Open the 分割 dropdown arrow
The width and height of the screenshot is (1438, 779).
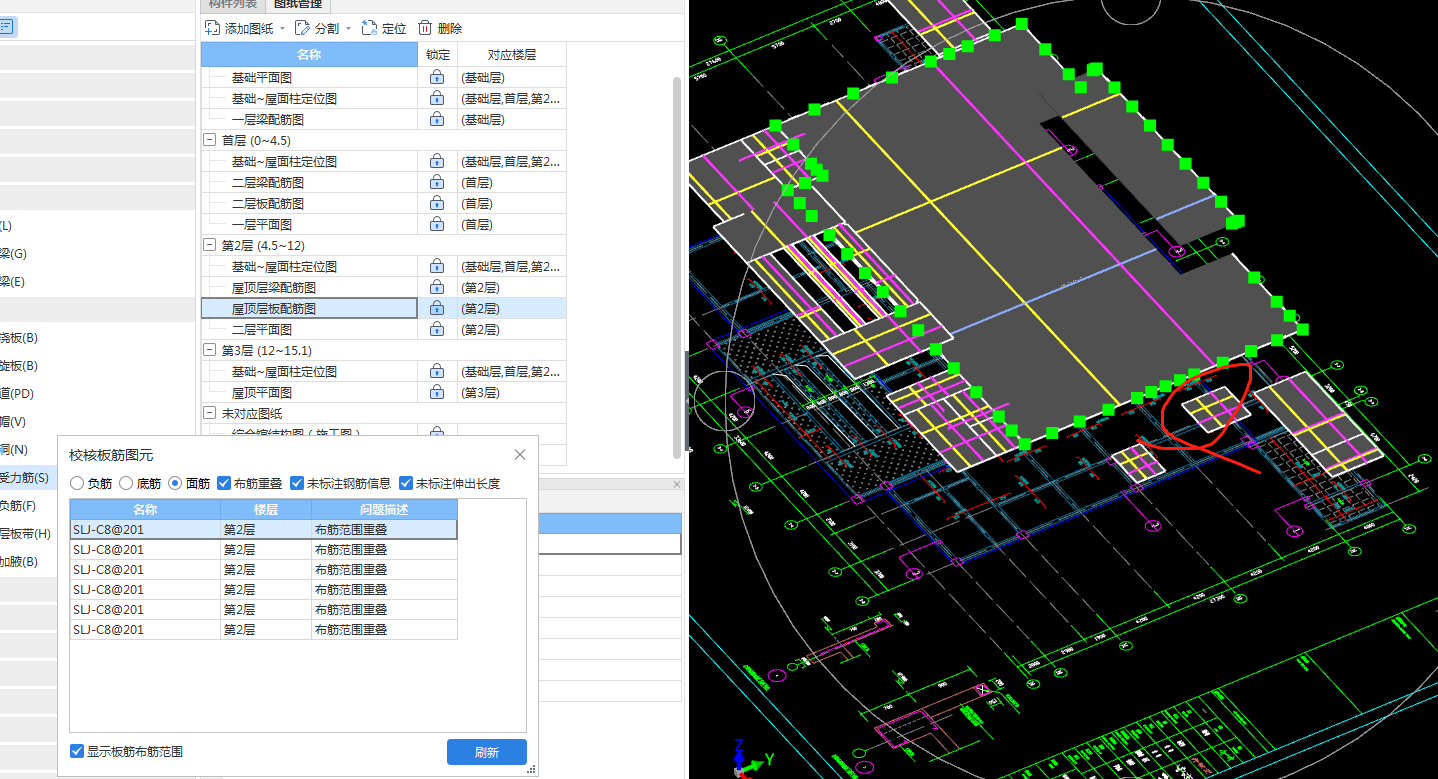pyautogui.click(x=348, y=29)
